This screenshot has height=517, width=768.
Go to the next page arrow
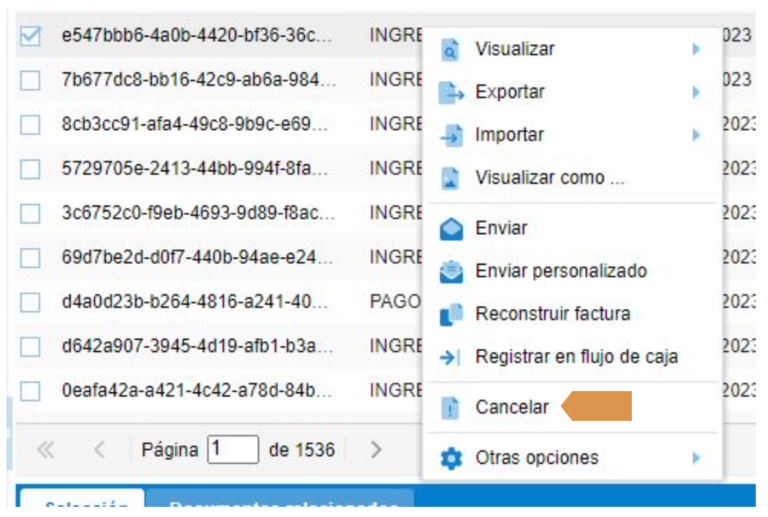coord(376,449)
